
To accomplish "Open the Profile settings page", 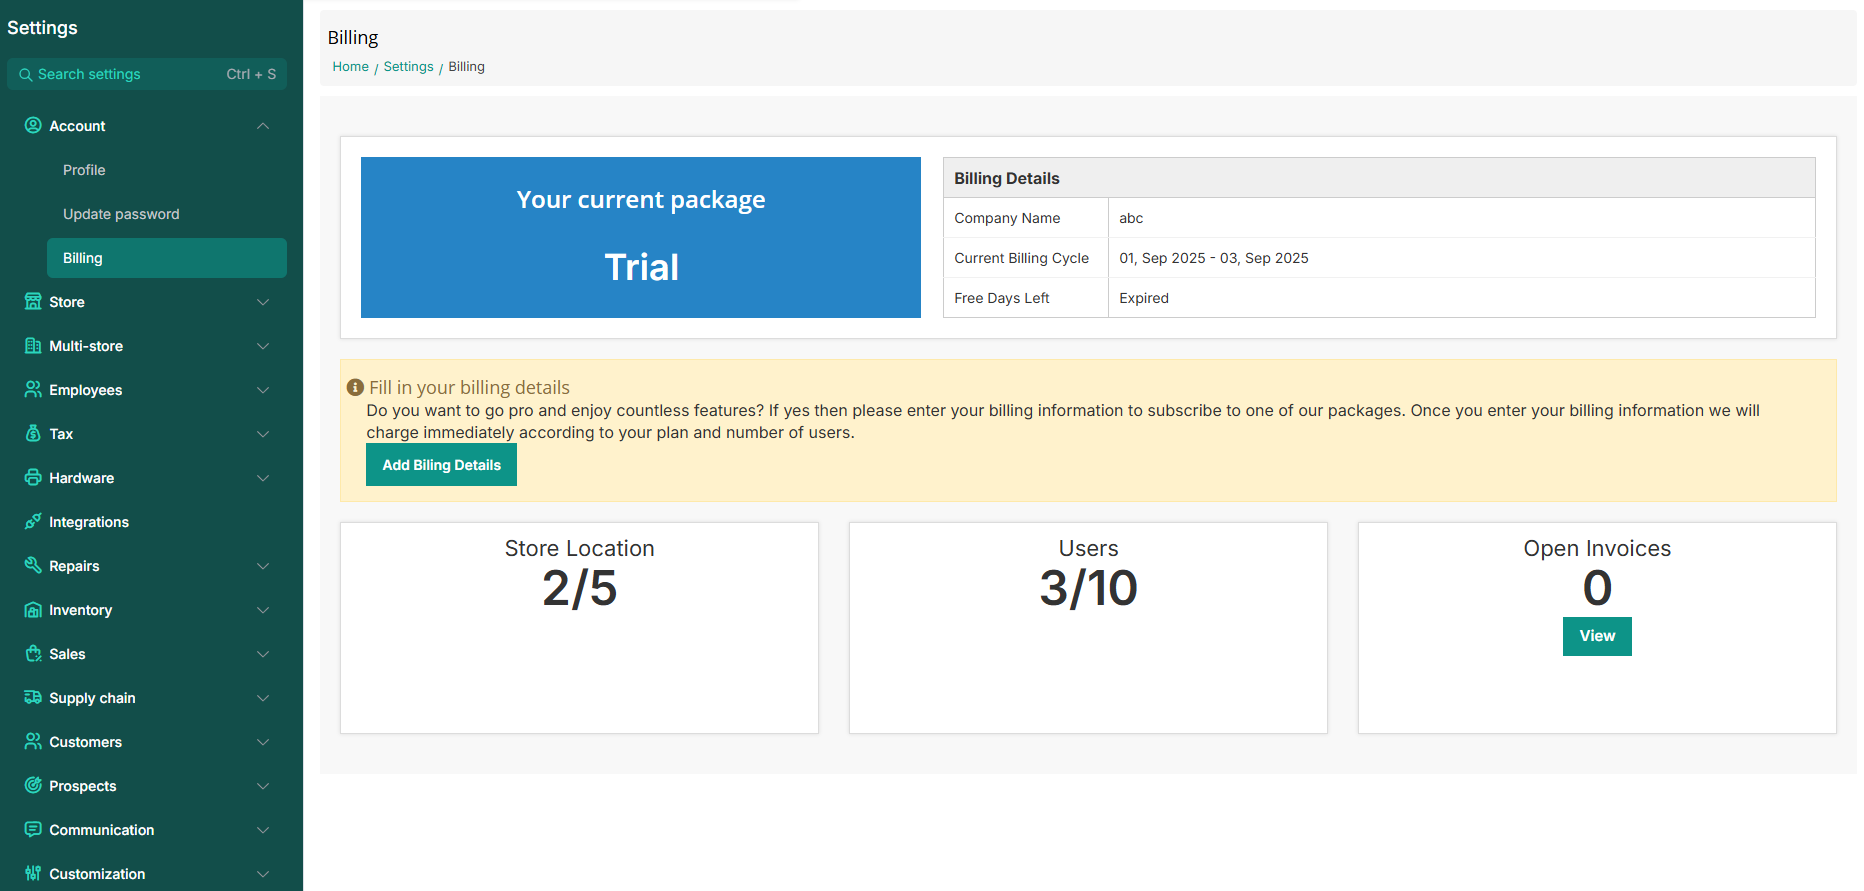I will point(84,170).
